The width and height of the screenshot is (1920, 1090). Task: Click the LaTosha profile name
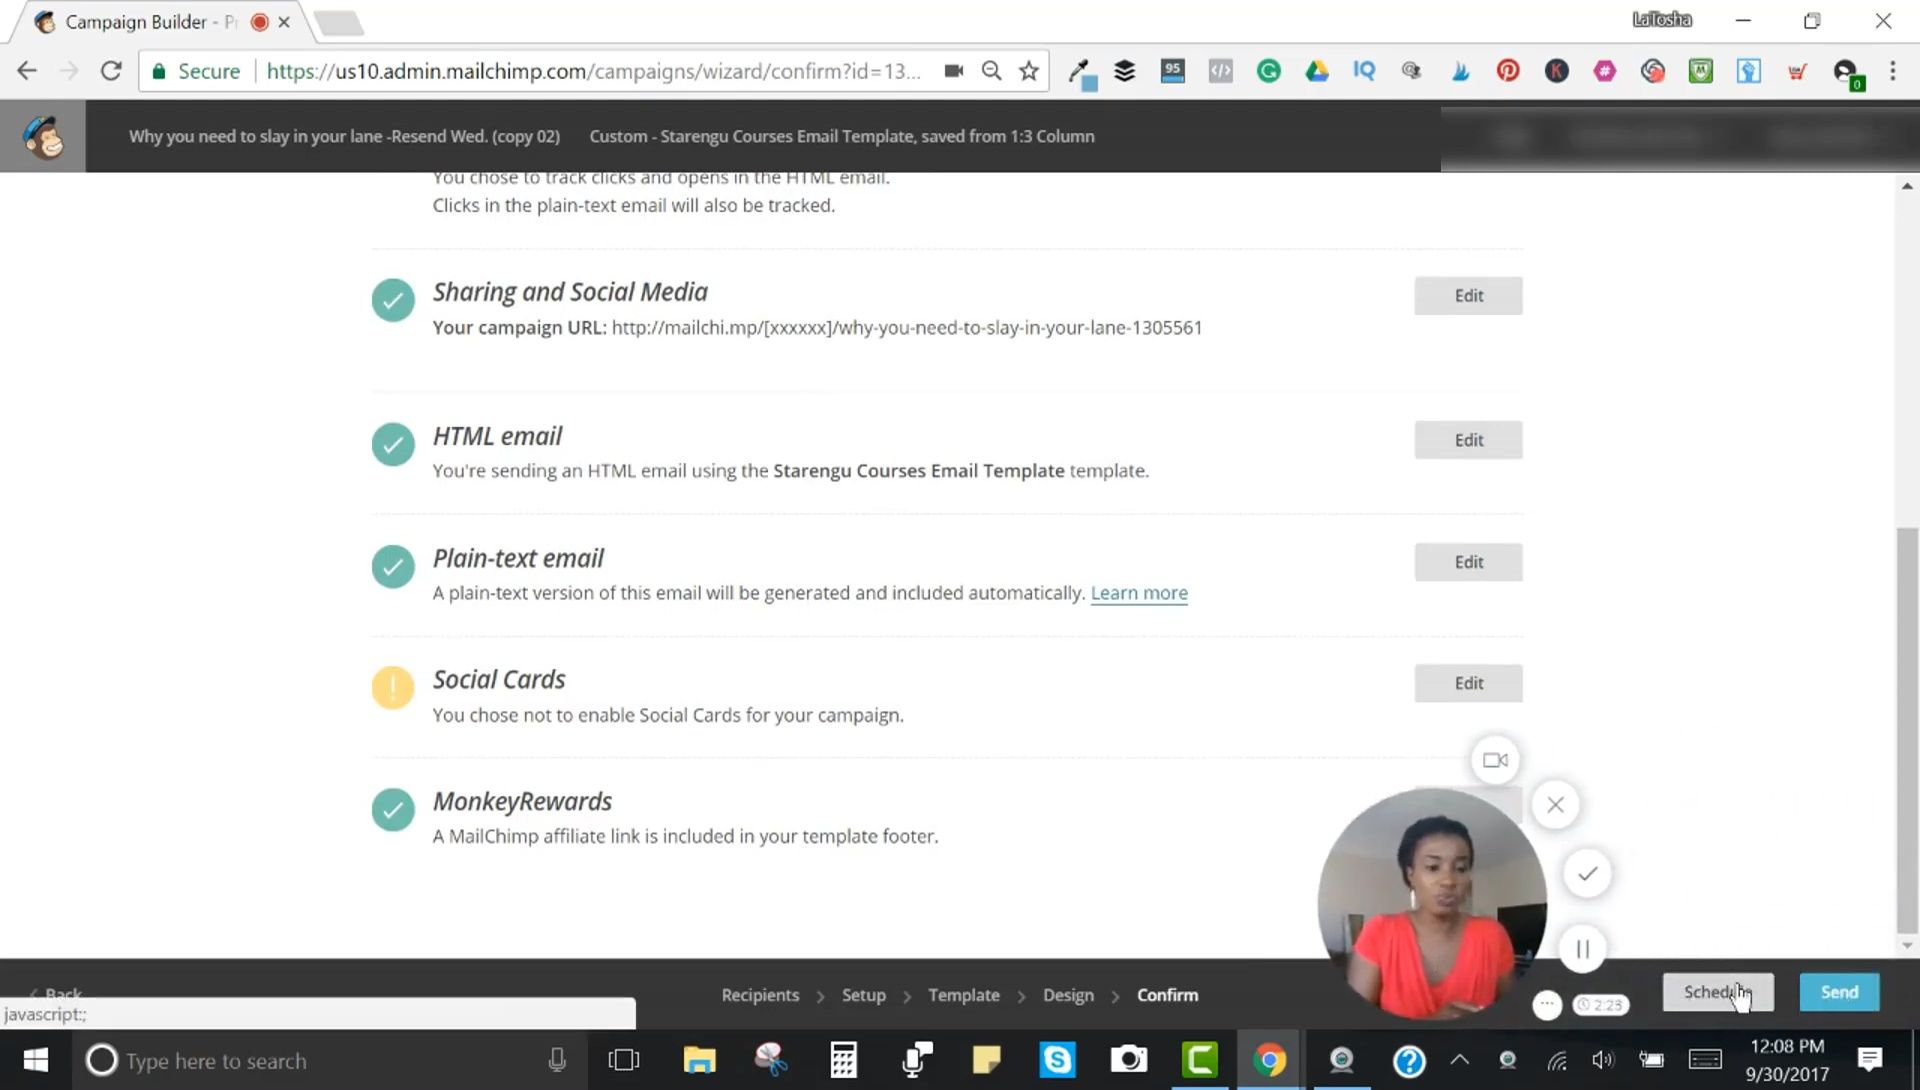[1662, 20]
